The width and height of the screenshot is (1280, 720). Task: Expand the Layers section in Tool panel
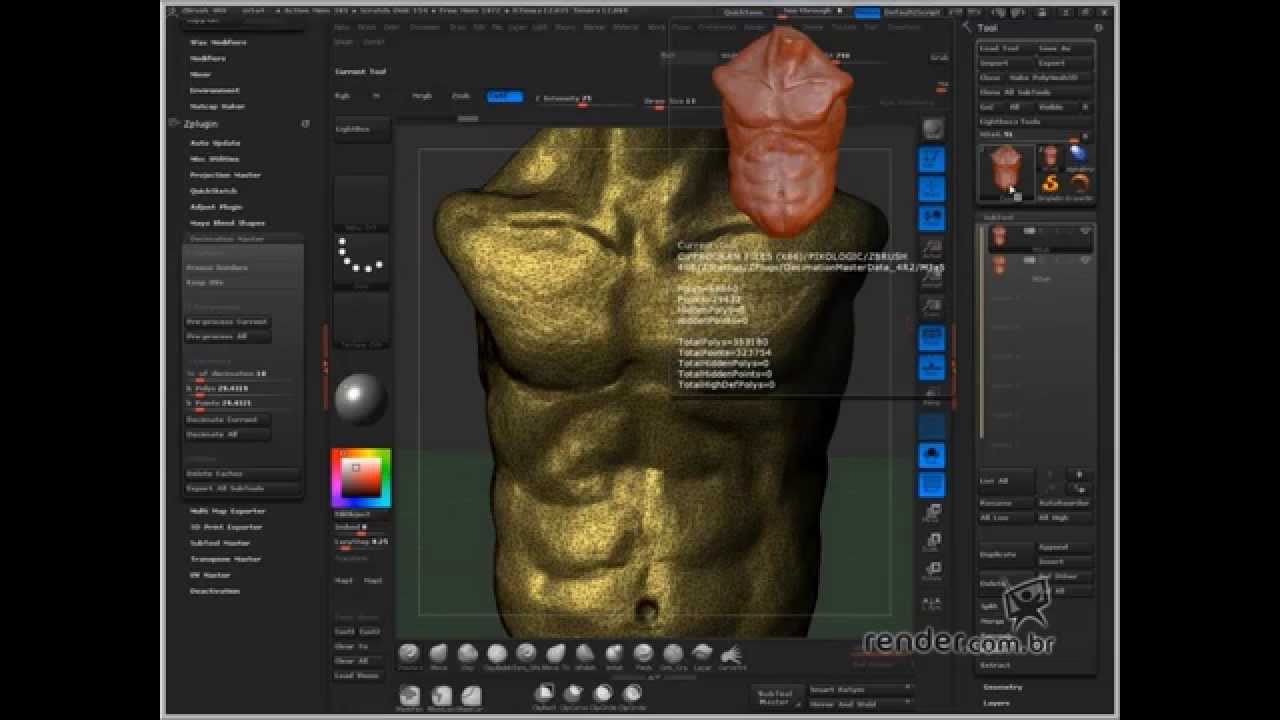996,703
